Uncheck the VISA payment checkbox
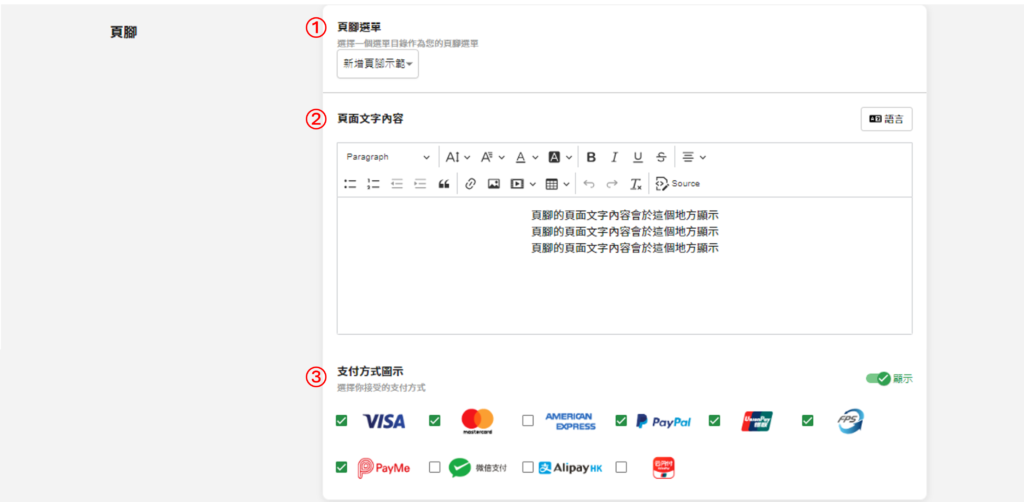 coord(342,421)
